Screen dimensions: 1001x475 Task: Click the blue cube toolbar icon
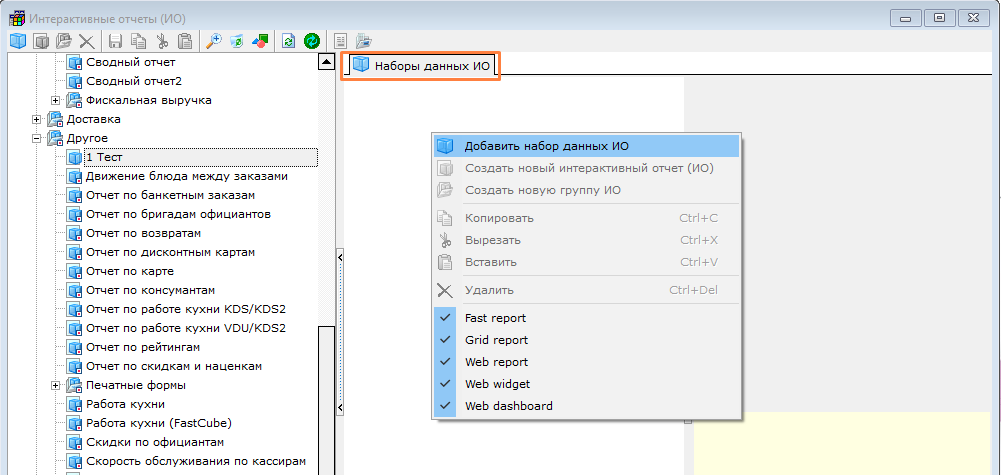point(18,41)
